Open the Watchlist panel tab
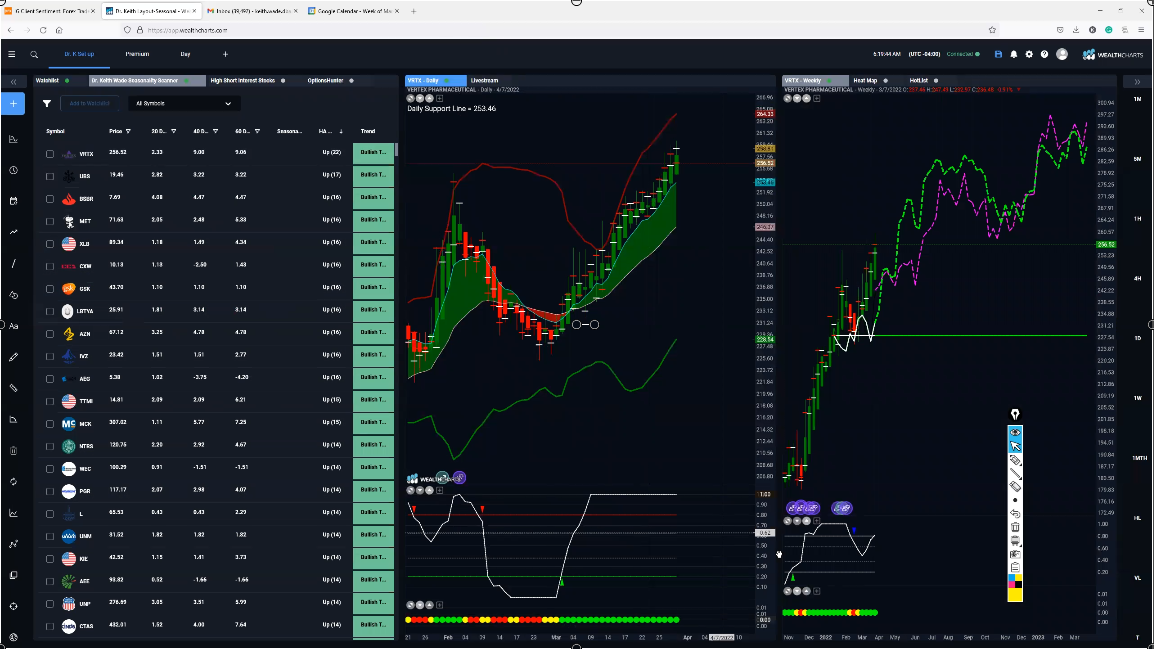Image resolution: width=1154 pixels, height=649 pixels. (x=47, y=81)
